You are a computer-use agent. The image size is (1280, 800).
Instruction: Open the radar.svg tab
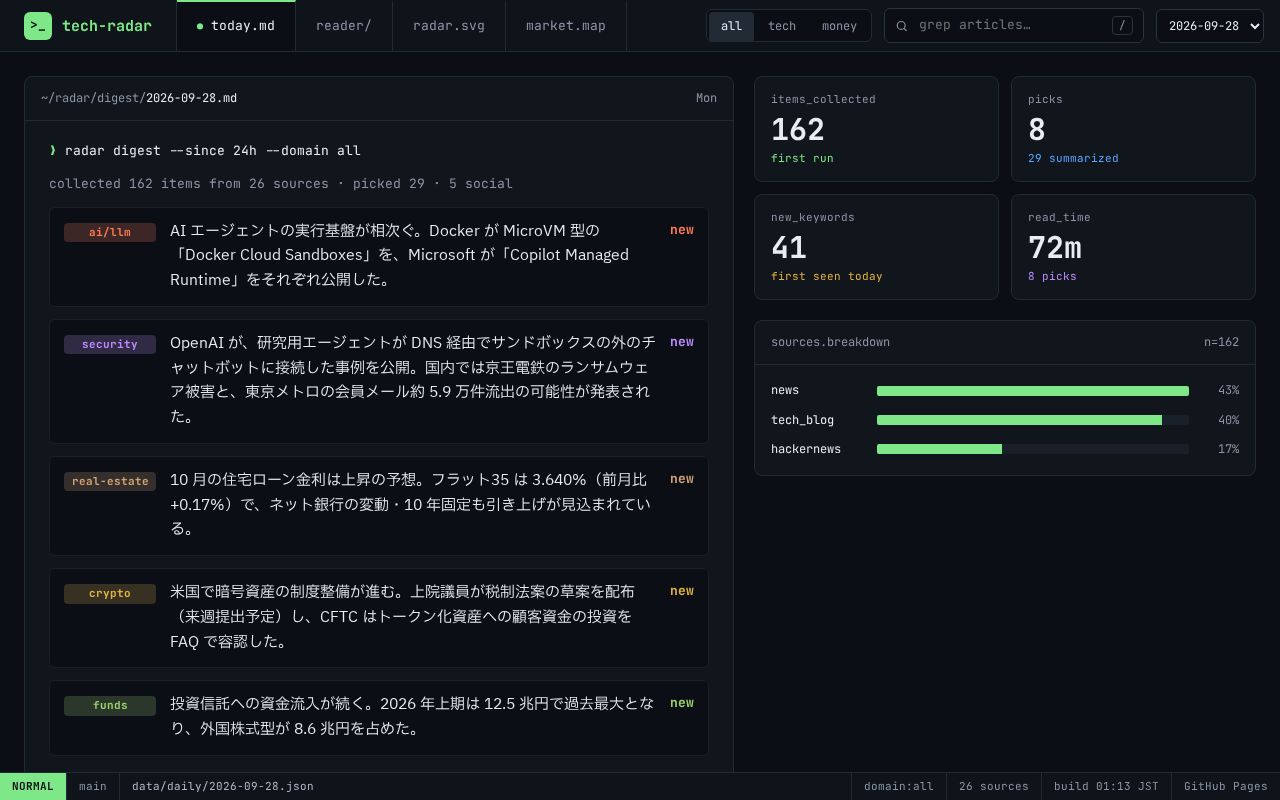click(449, 26)
